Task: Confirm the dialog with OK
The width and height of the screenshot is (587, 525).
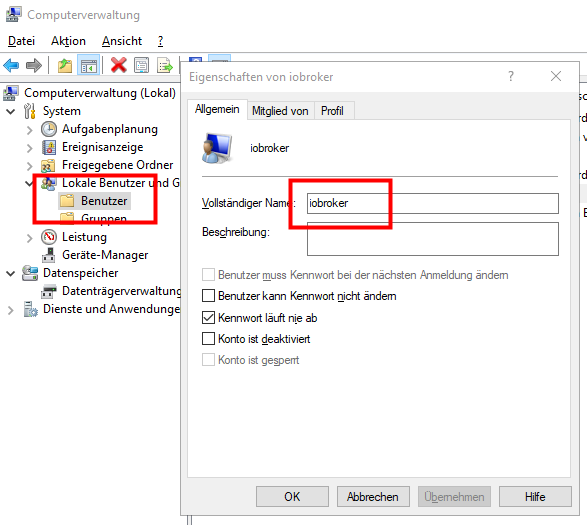Action: (292, 497)
